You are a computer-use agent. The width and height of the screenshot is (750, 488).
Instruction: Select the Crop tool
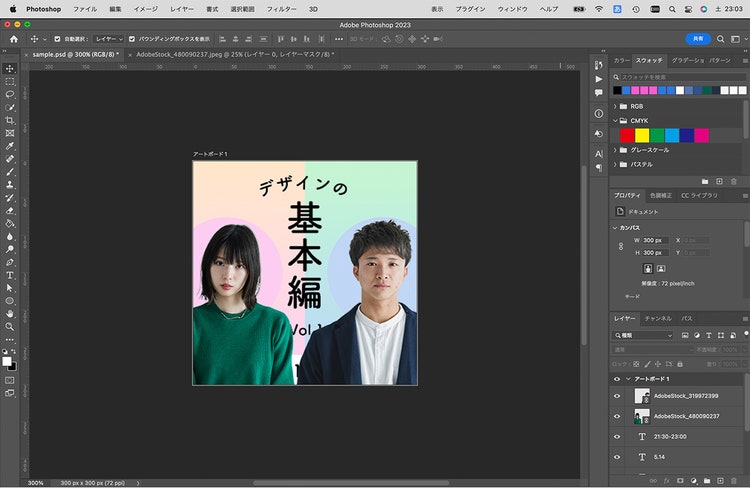[10, 121]
